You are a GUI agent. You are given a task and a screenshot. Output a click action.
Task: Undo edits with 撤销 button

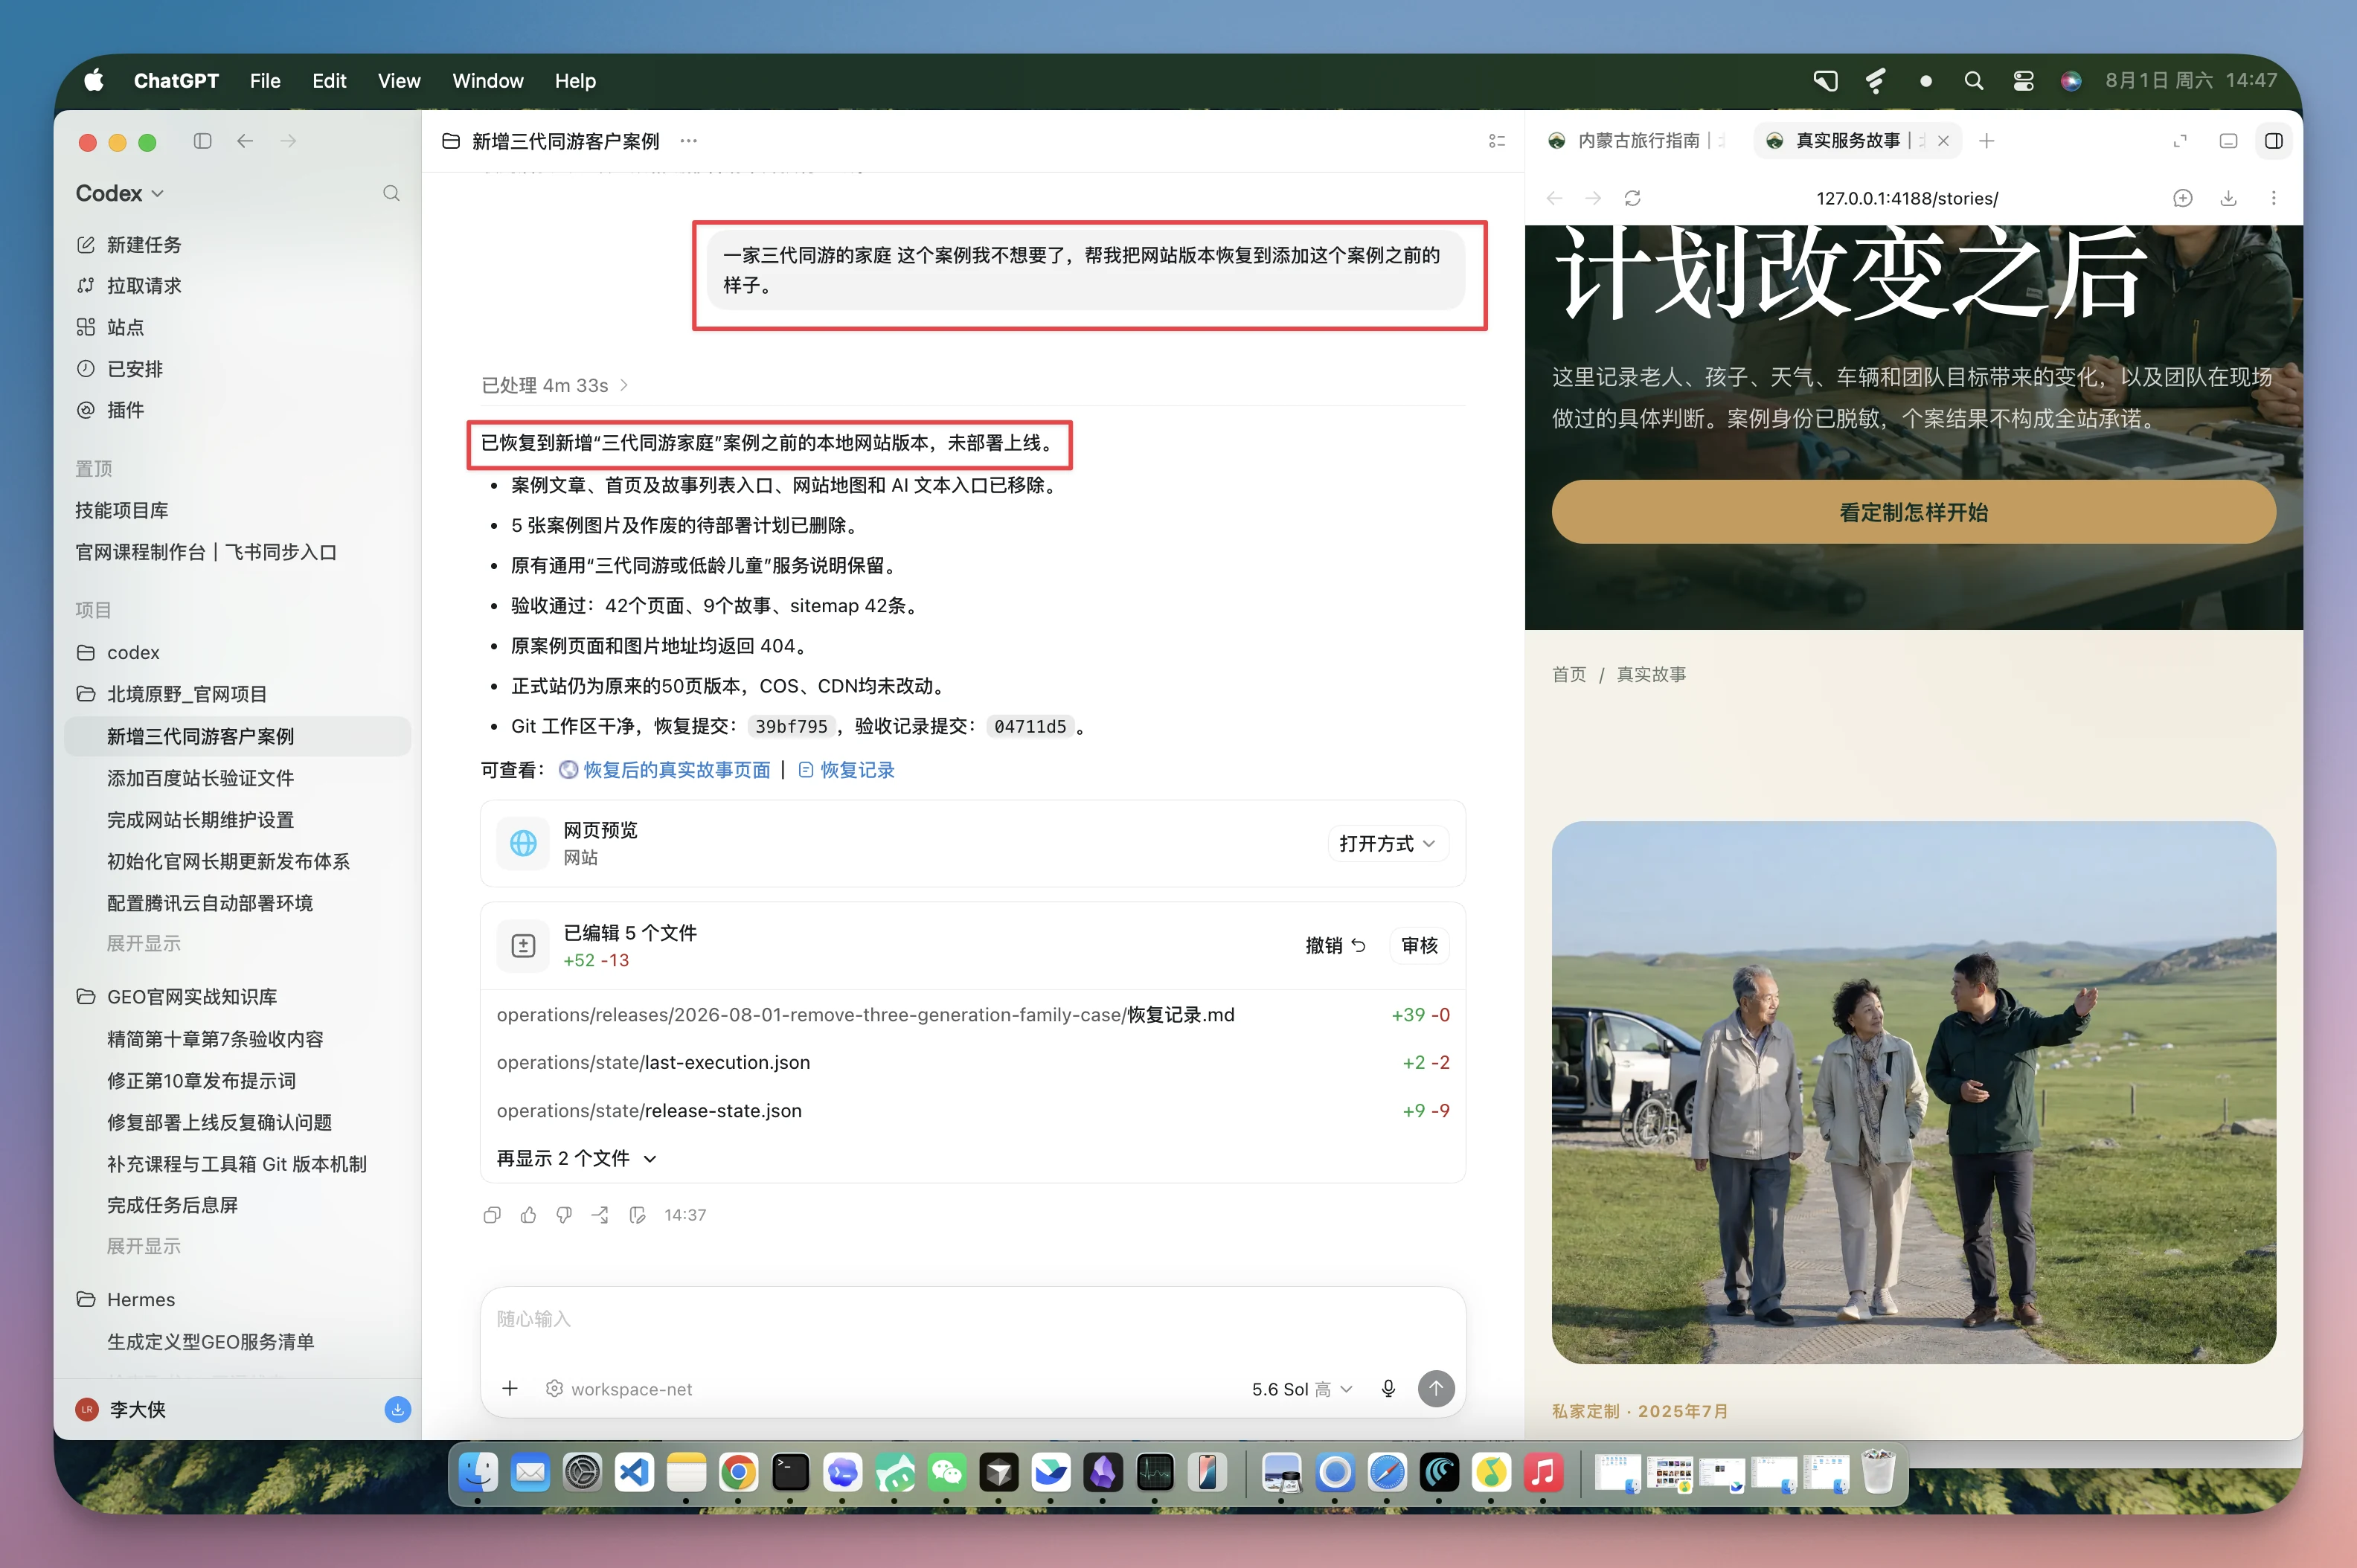click(x=1335, y=945)
